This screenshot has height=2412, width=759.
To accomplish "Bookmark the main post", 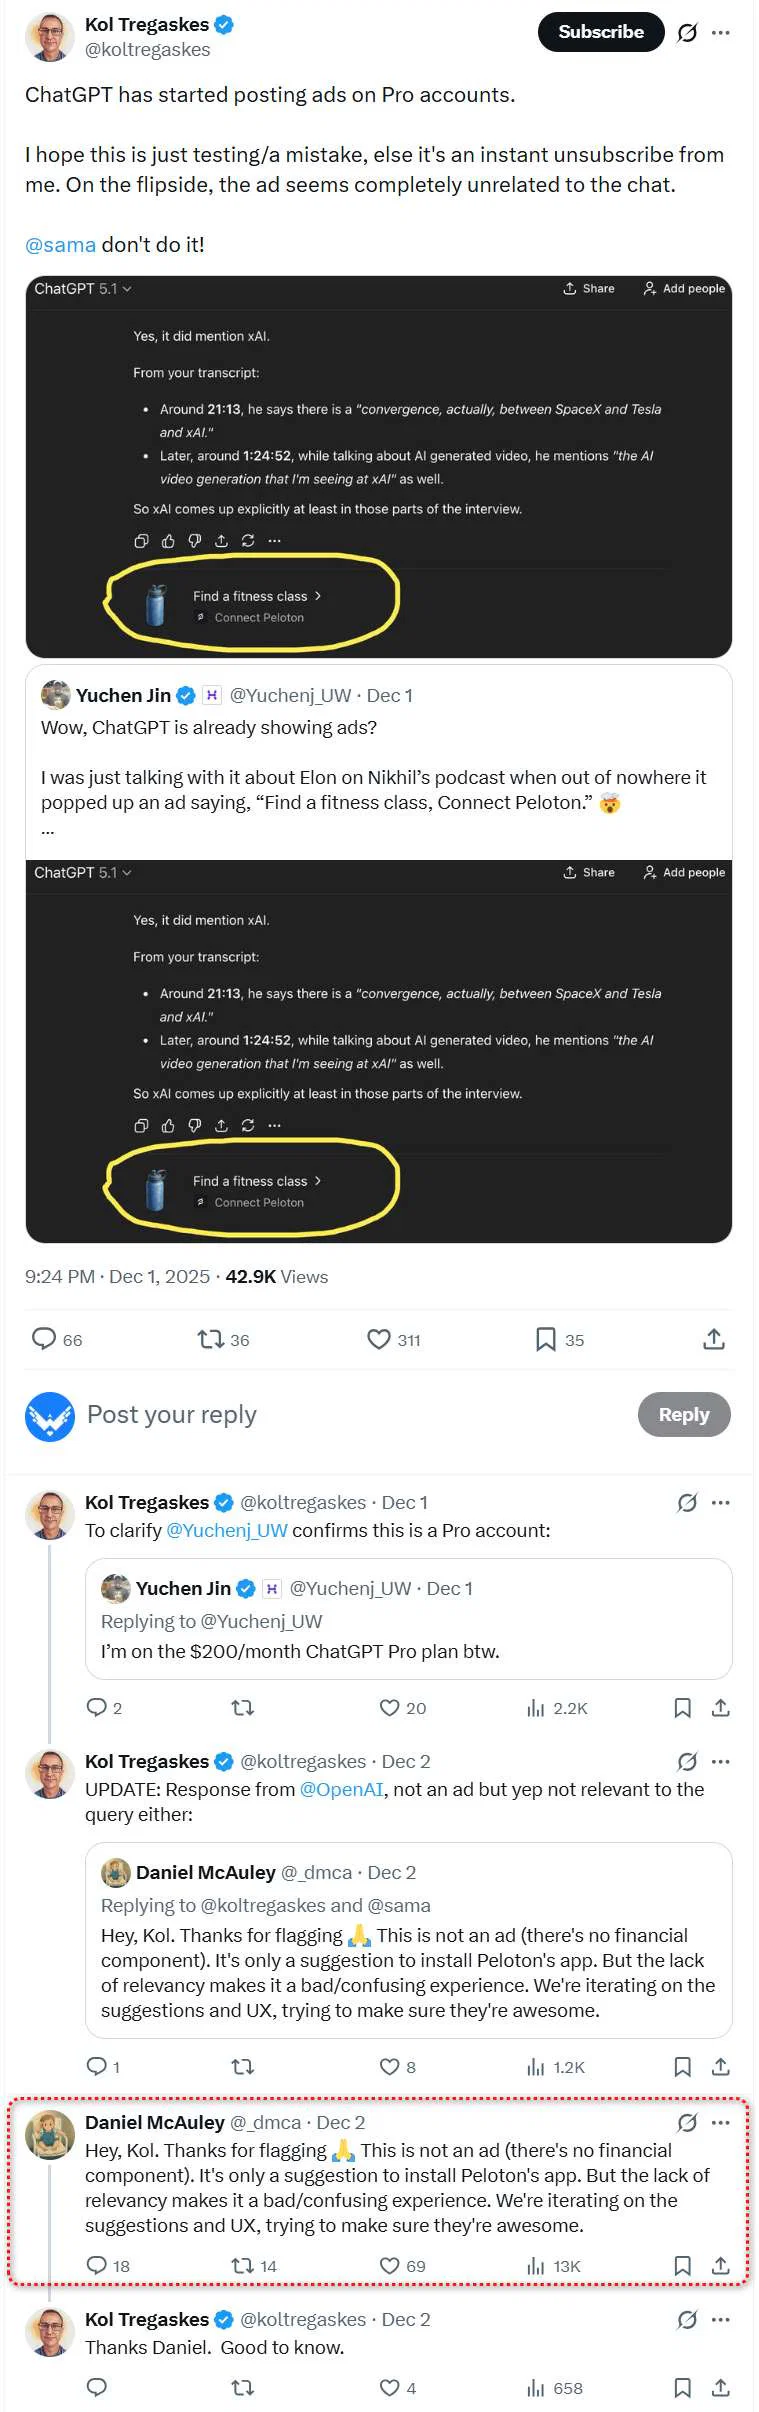I will (x=545, y=1338).
